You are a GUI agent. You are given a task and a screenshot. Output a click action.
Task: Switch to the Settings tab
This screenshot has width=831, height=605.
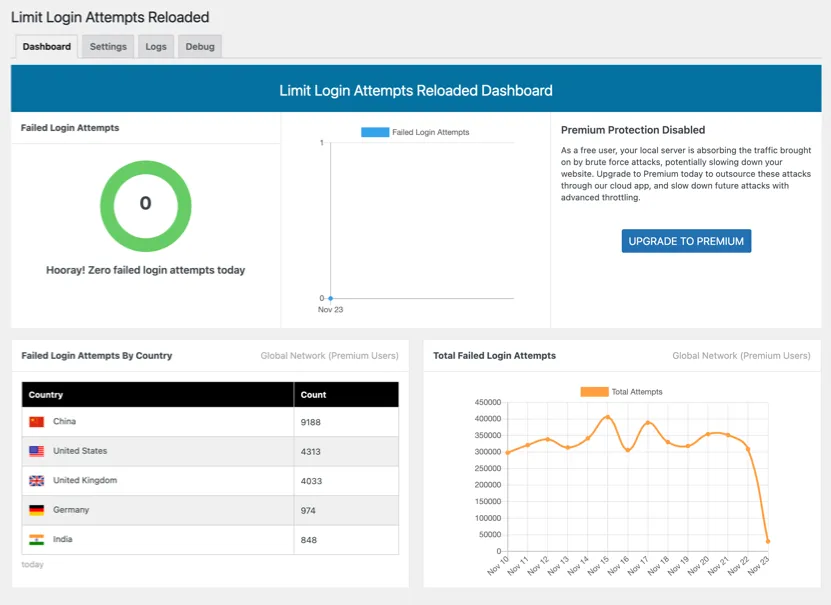[x=108, y=47]
